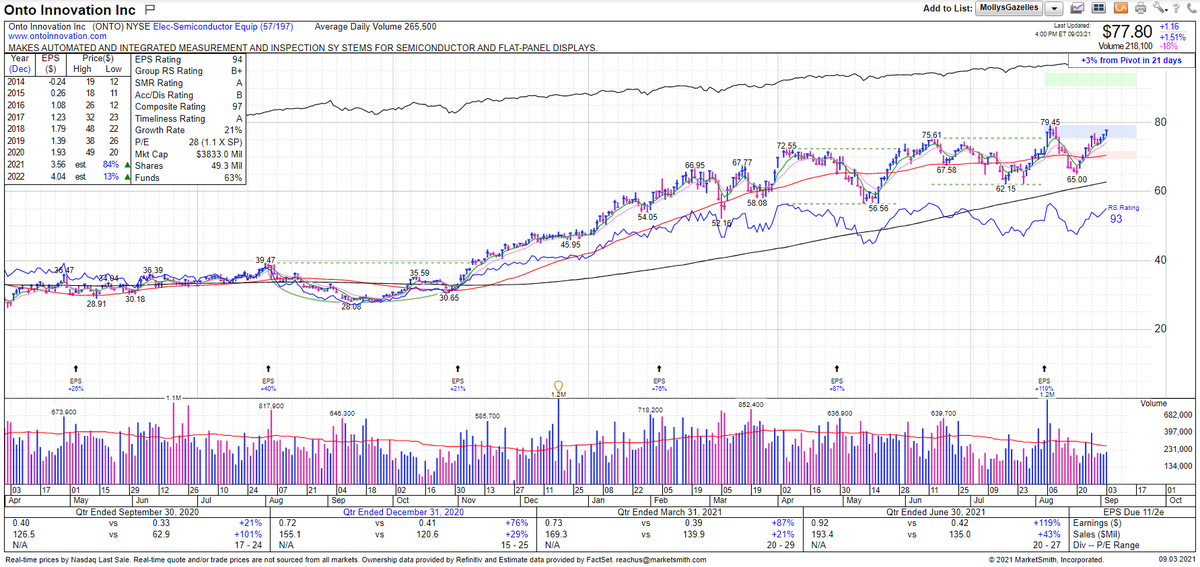Open help with the question mark icon

[1176, 8]
